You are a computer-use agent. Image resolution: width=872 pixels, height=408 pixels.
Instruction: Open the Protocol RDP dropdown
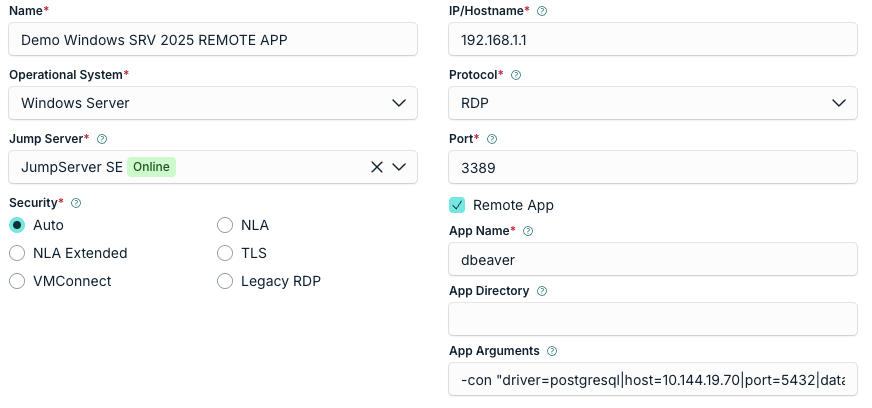tap(653, 103)
